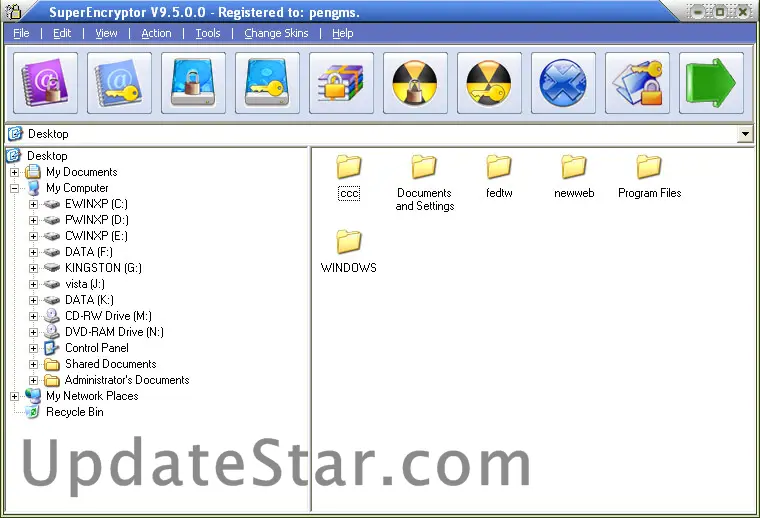The image size is (760, 518).
Task: Open the View menu
Action: (x=106, y=33)
